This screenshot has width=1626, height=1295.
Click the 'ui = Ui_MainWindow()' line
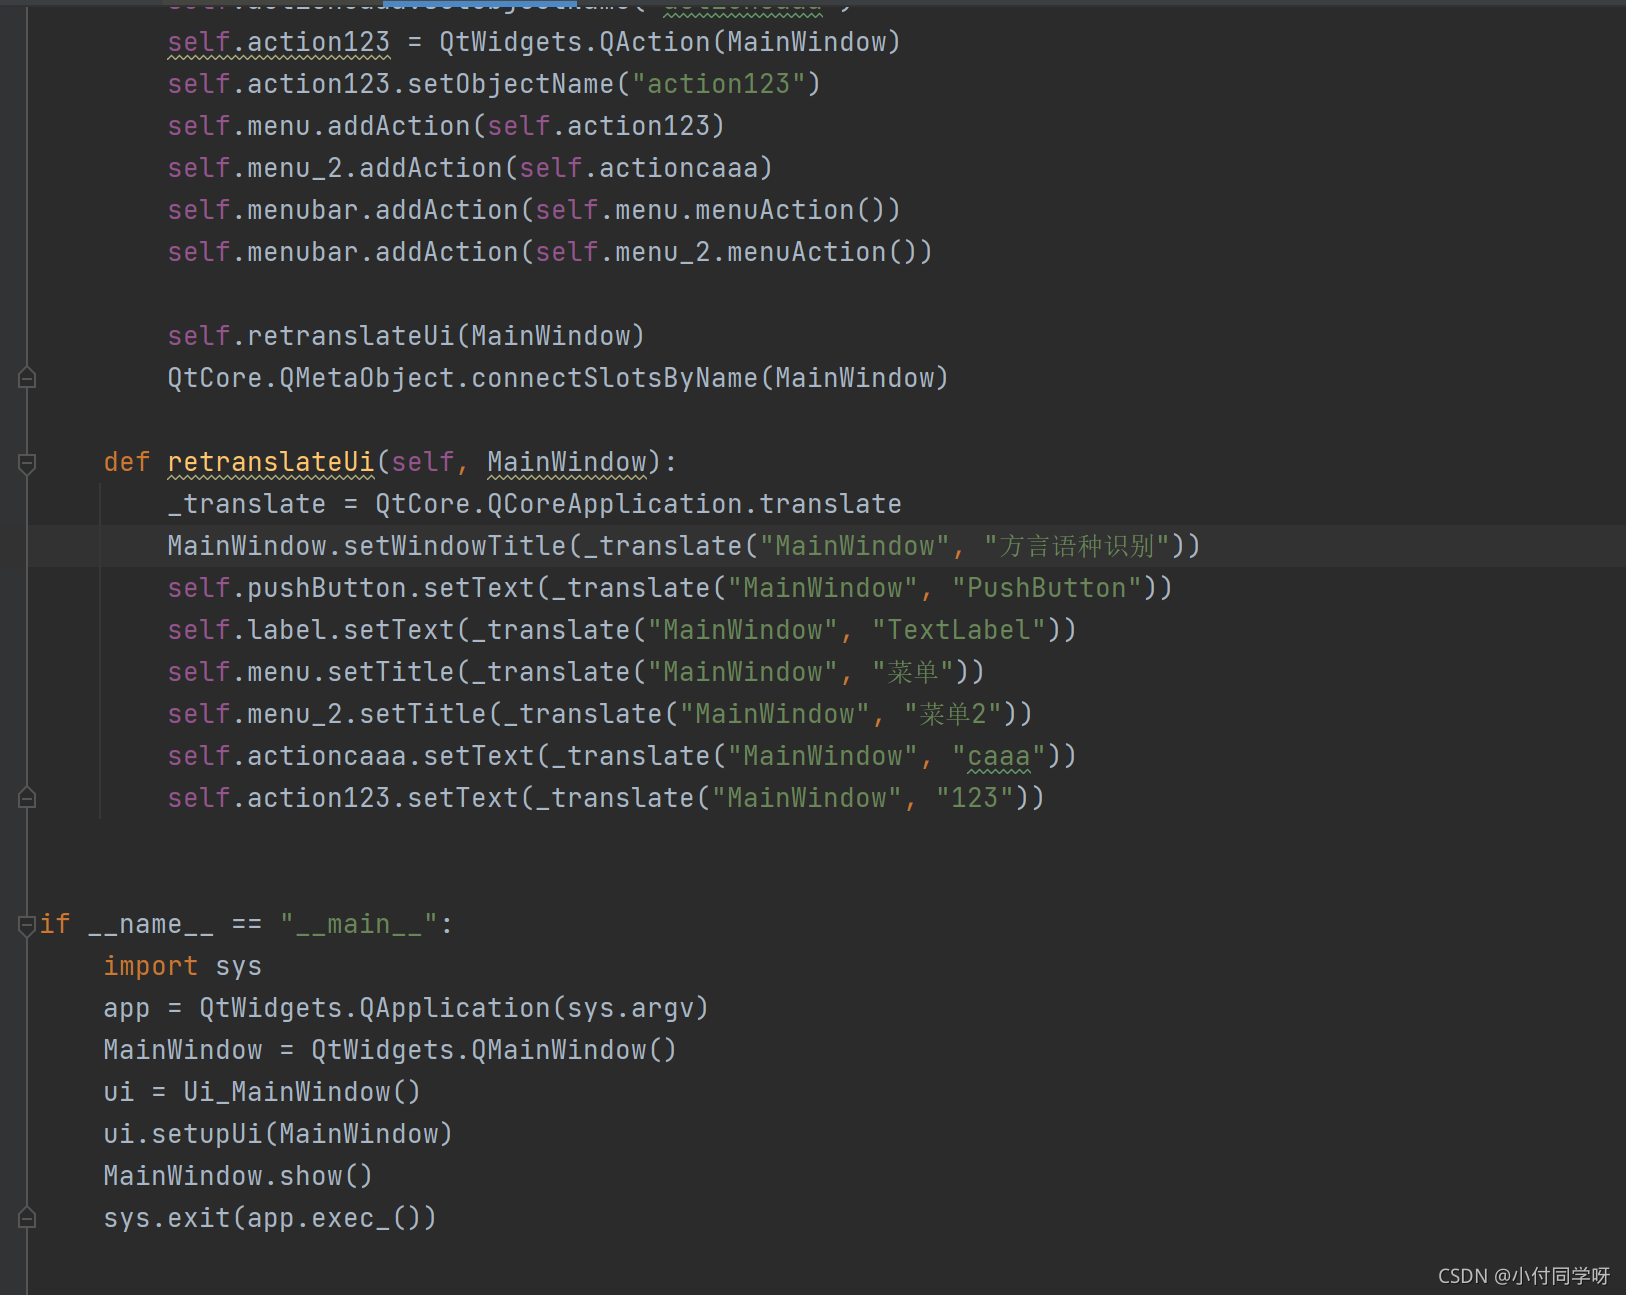pos(262,1092)
